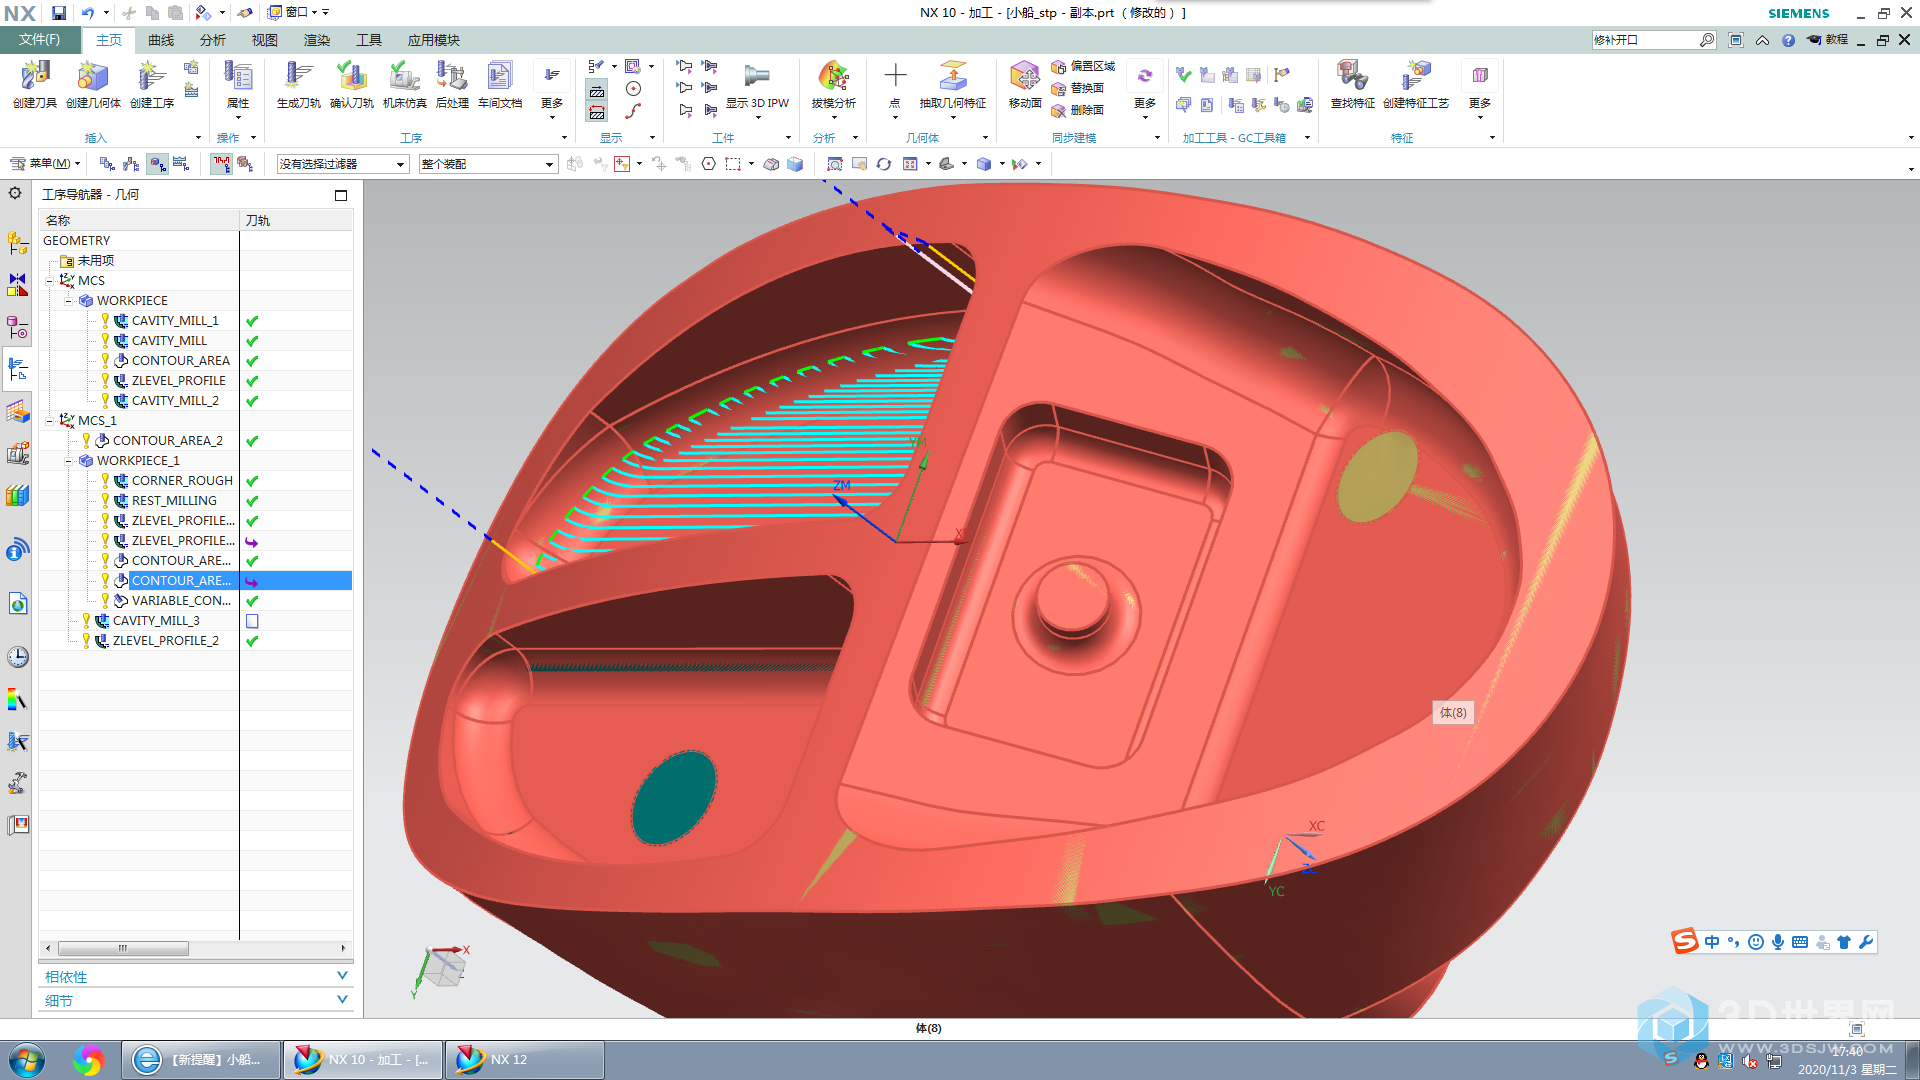Toggle the upper tool path display button
Screen dimensions: 1920x1080
tap(597, 92)
